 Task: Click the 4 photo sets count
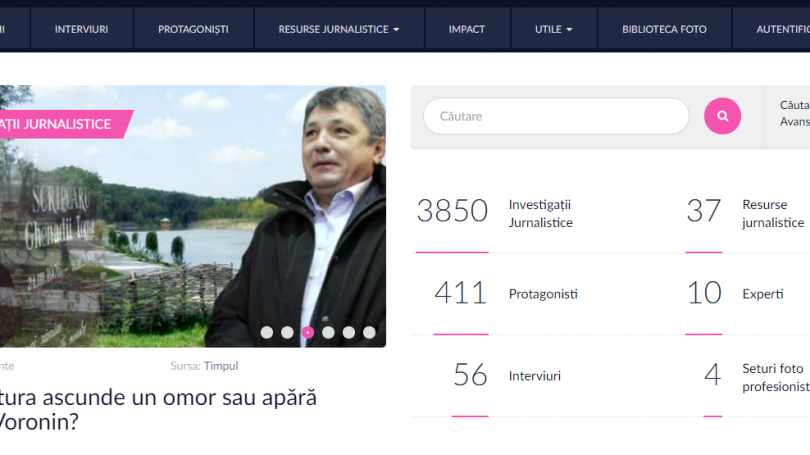point(712,374)
